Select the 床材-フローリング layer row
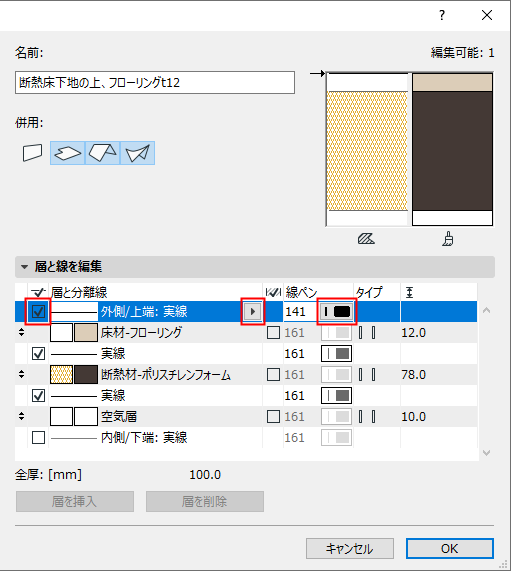The width and height of the screenshot is (511, 571). 246,332
